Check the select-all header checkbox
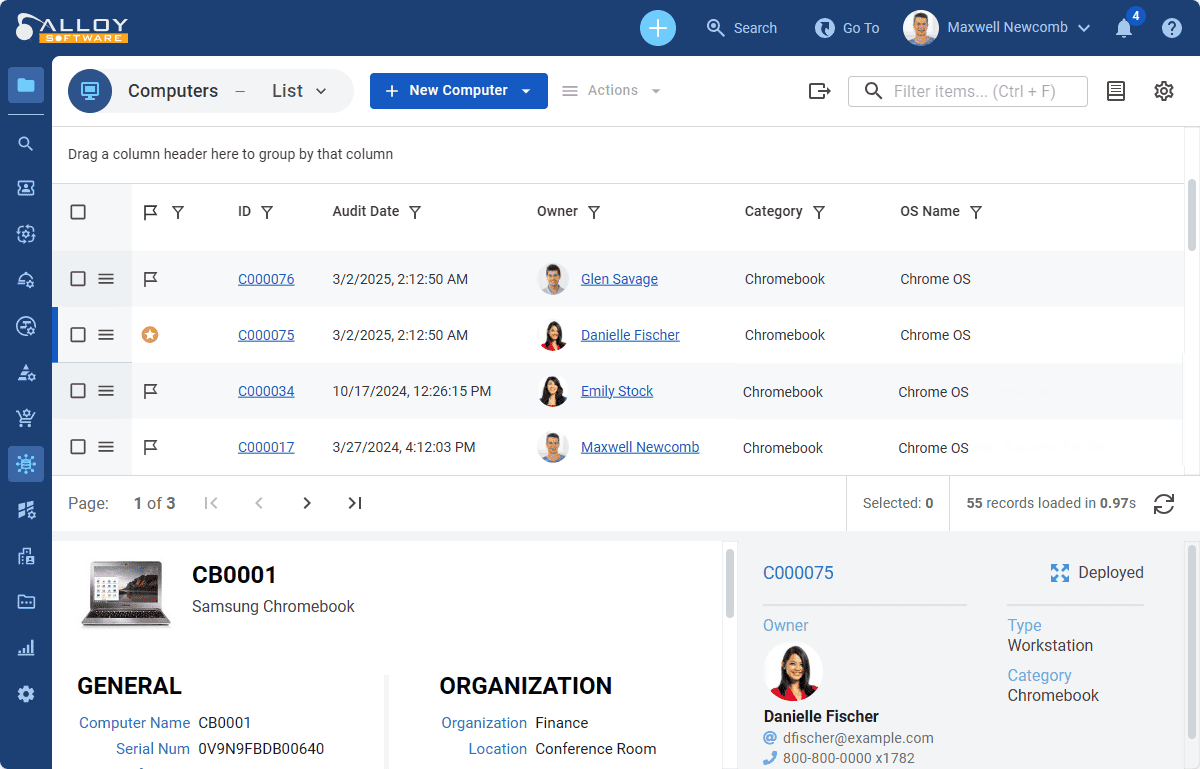The image size is (1200, 769). coord(78,212)
